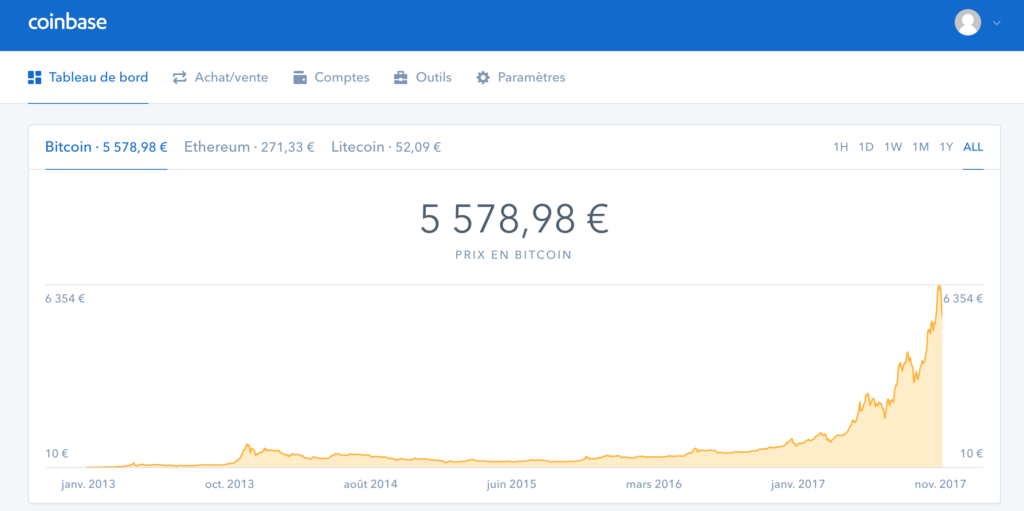
Task: Open the Paramètres page
Action: 520,78
